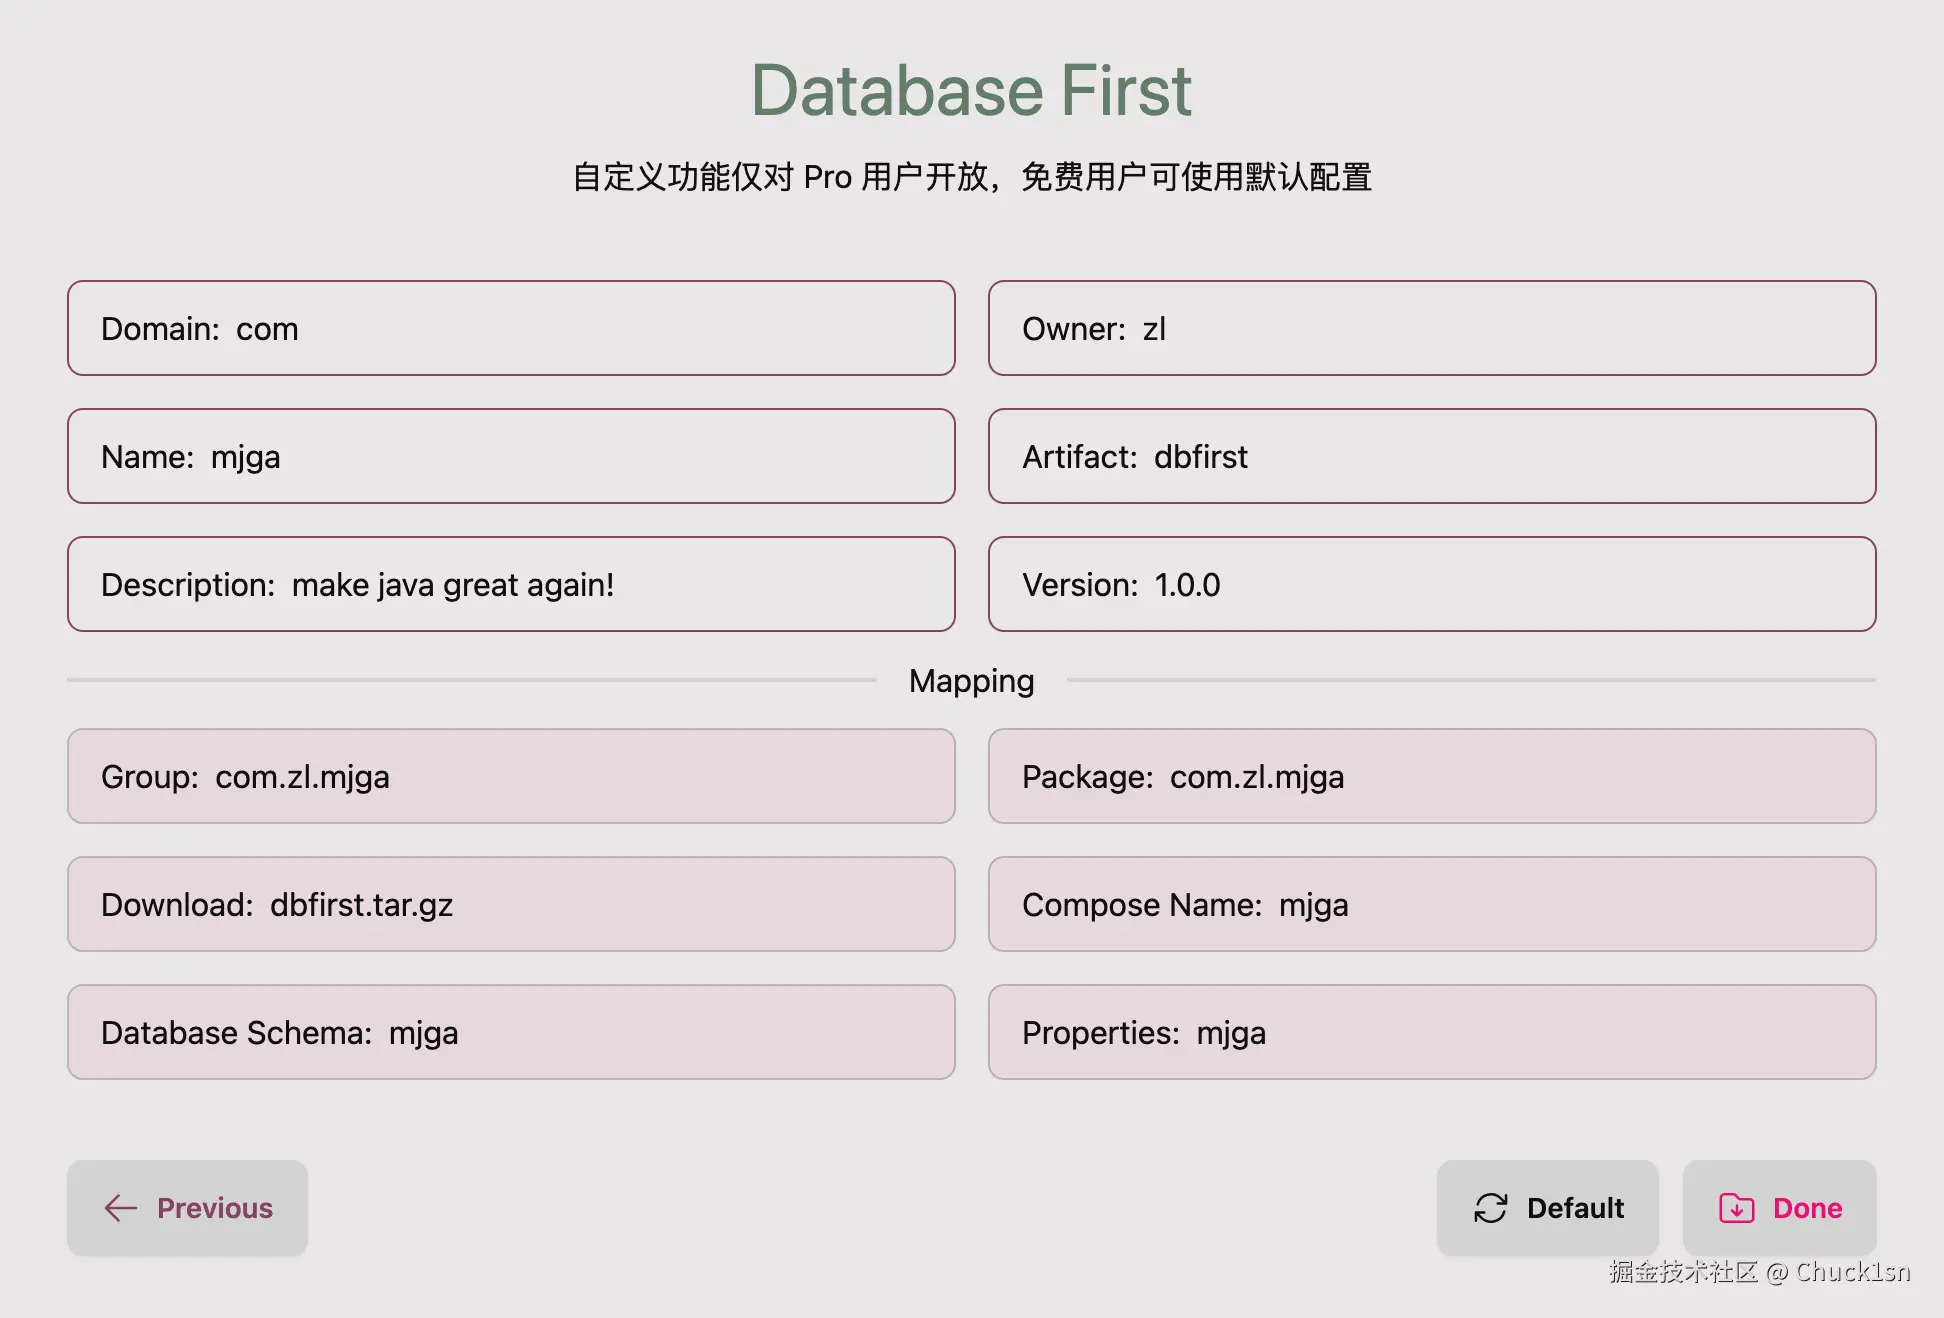Click the Database Schema field
Image resolution: width=1944 pixels, height=1318 pixels.
pos(511,1032)
